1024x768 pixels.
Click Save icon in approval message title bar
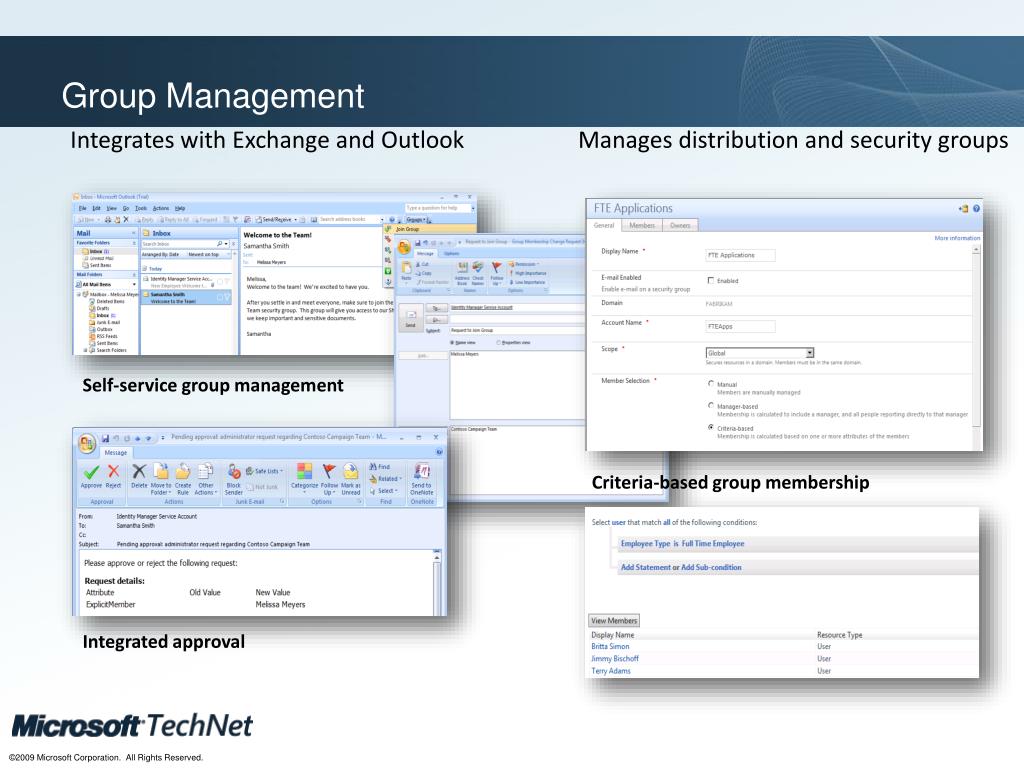click(105, 438)
